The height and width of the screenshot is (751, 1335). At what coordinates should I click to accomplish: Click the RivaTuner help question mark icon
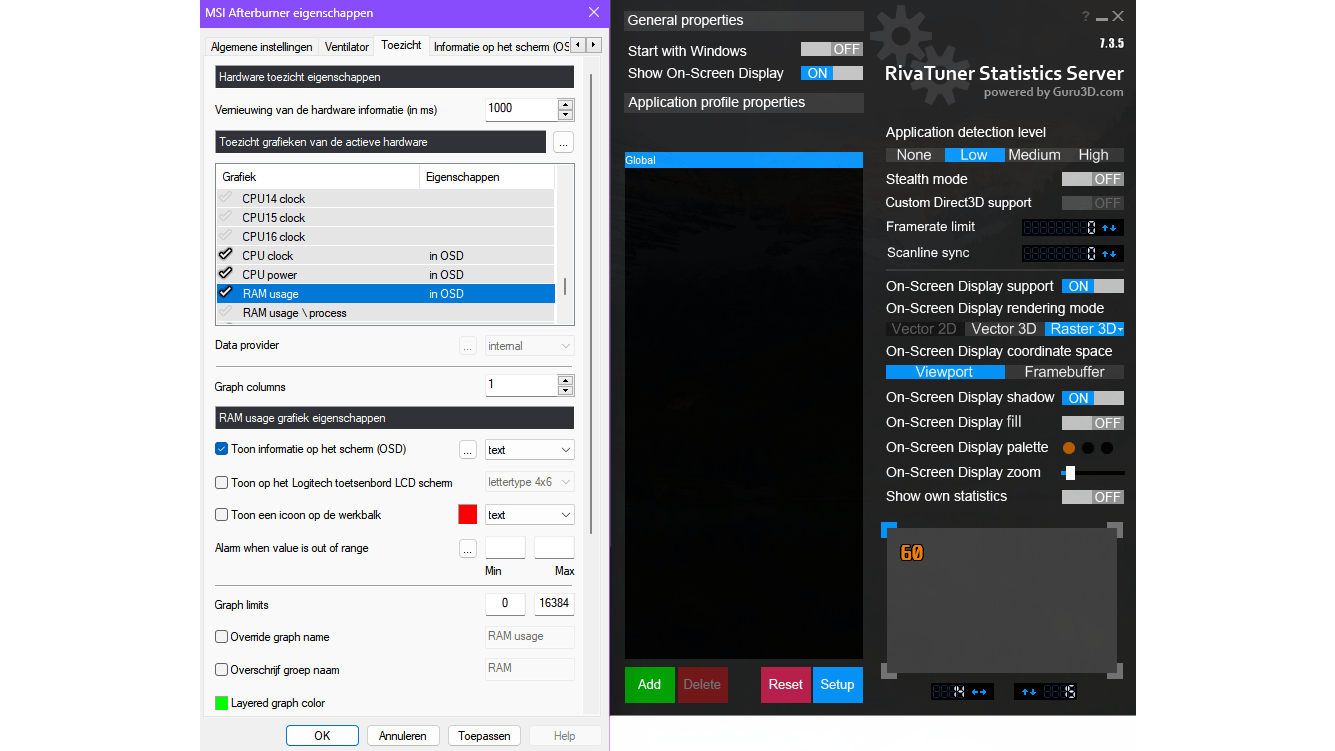pos(1086,17)
